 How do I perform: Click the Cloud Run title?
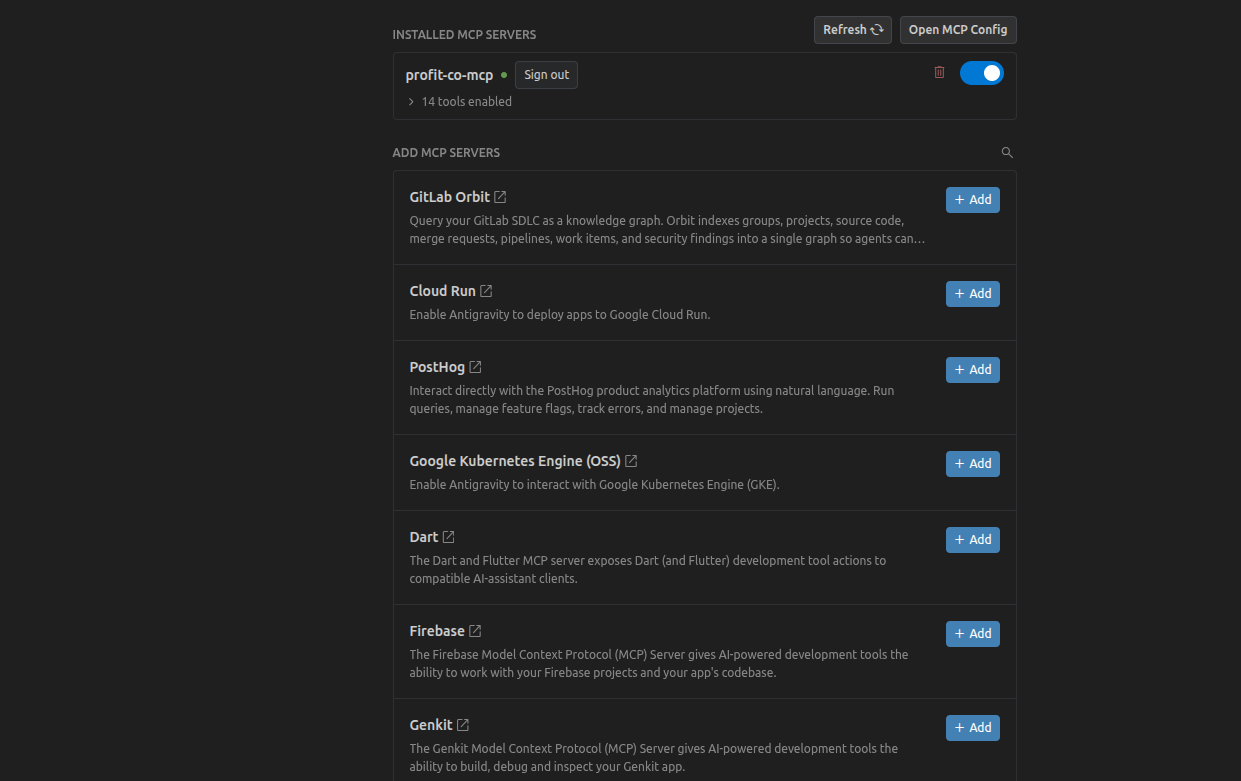pos(443,291)
